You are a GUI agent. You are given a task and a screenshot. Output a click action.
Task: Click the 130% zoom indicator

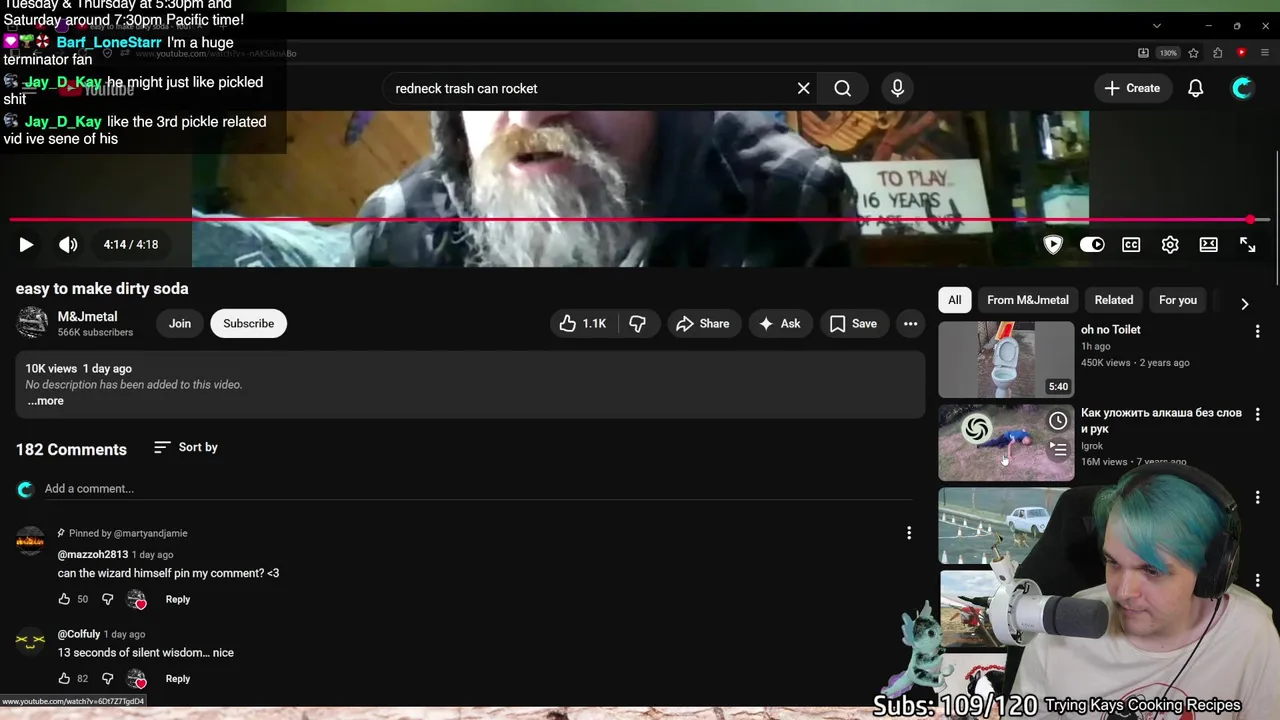pyautogui.click(x=1168, y=53)
